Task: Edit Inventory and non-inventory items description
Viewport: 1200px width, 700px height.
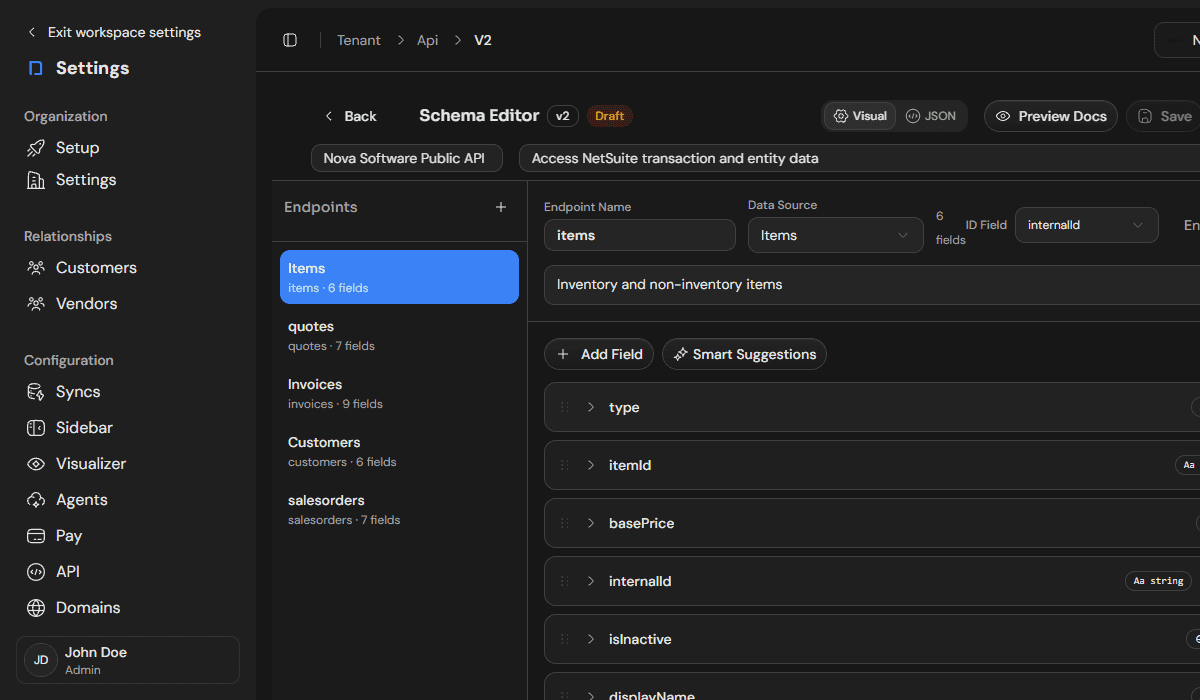Action: point(872,285)
